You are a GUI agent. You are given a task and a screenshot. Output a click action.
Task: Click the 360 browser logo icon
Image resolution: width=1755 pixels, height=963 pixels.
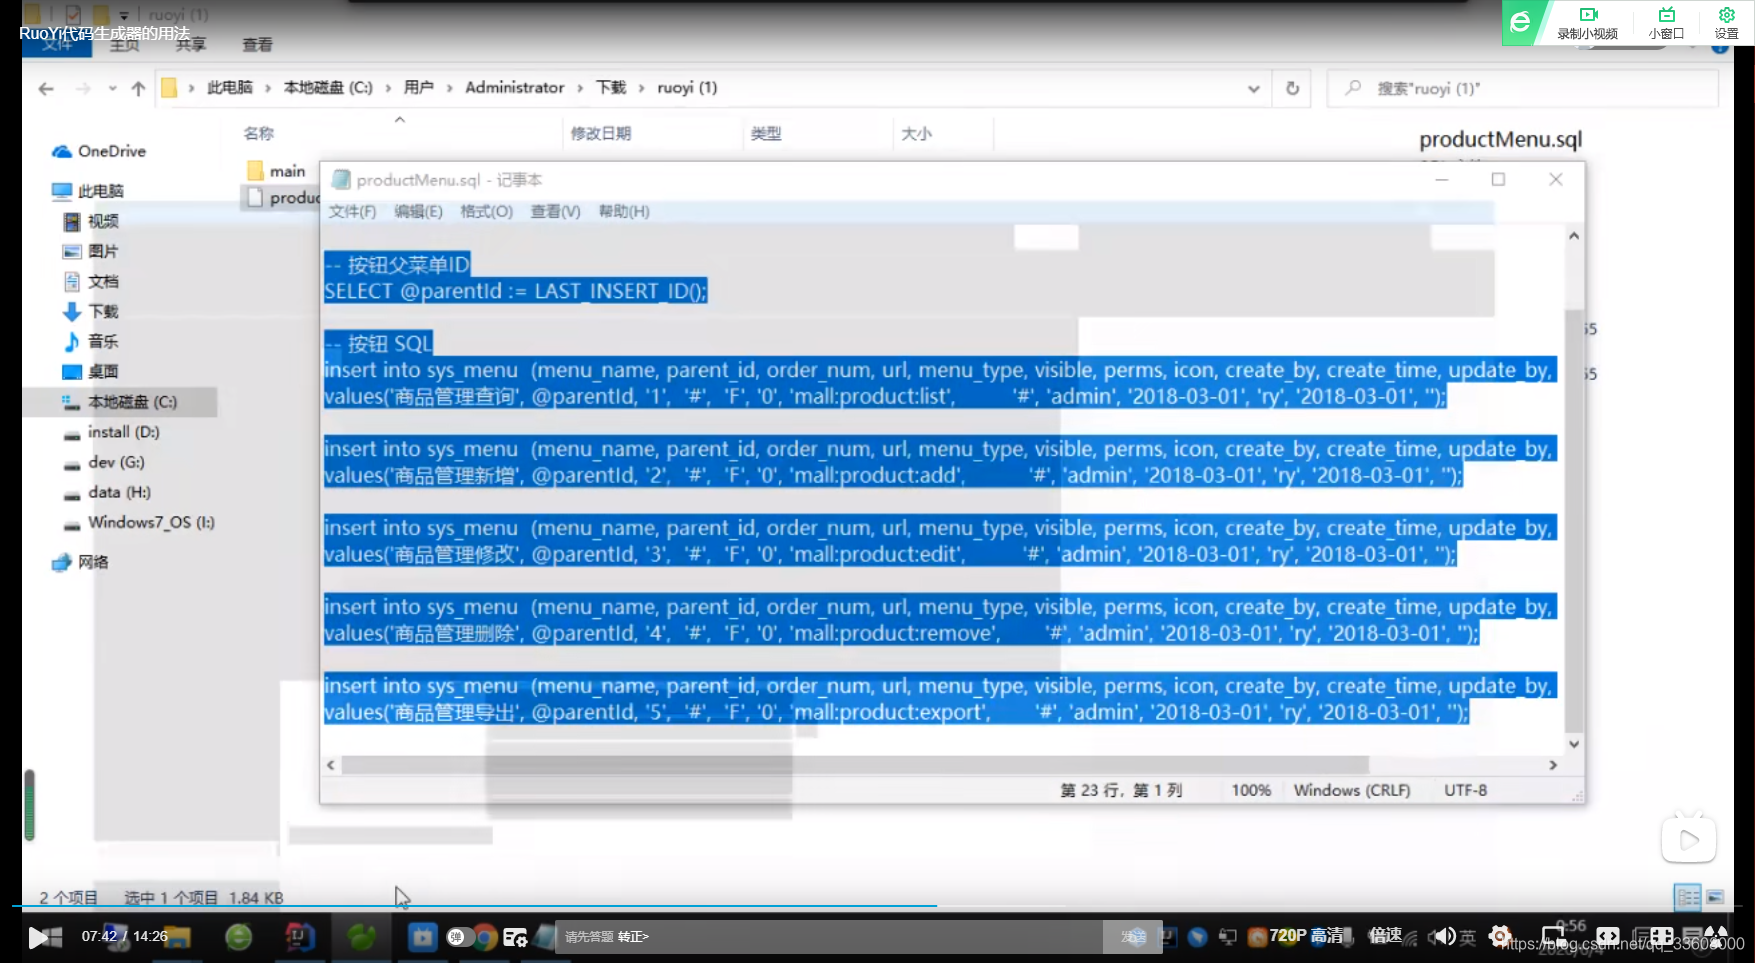1520,22
